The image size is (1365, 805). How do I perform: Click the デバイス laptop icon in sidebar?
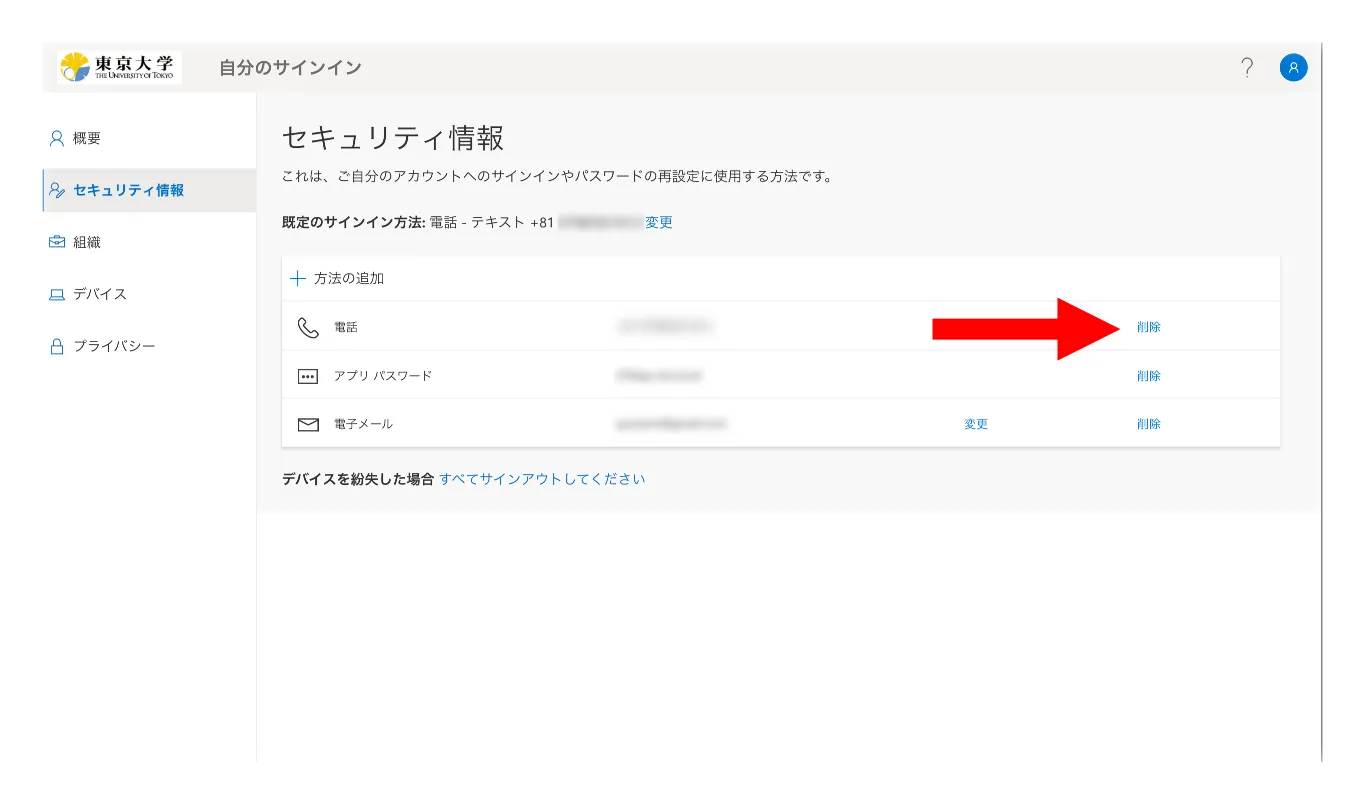[57, 294]
